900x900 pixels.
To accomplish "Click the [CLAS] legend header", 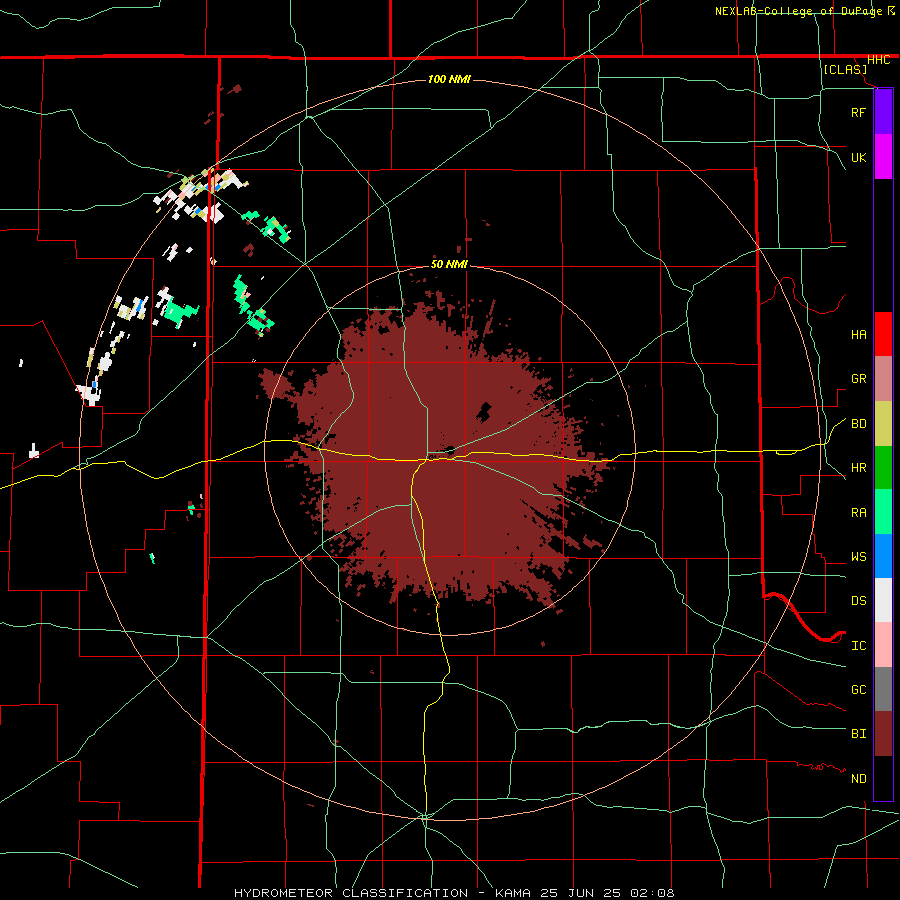I will coord(845,70).
